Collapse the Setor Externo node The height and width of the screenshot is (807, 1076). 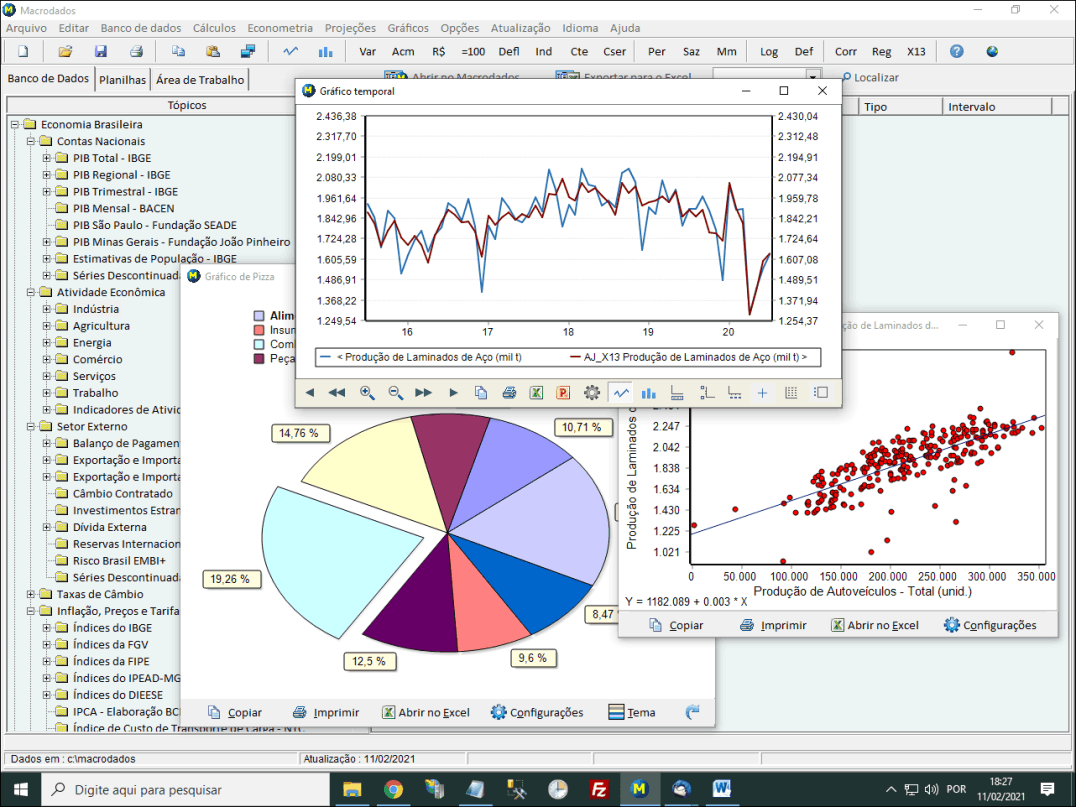tap(31, 426)
